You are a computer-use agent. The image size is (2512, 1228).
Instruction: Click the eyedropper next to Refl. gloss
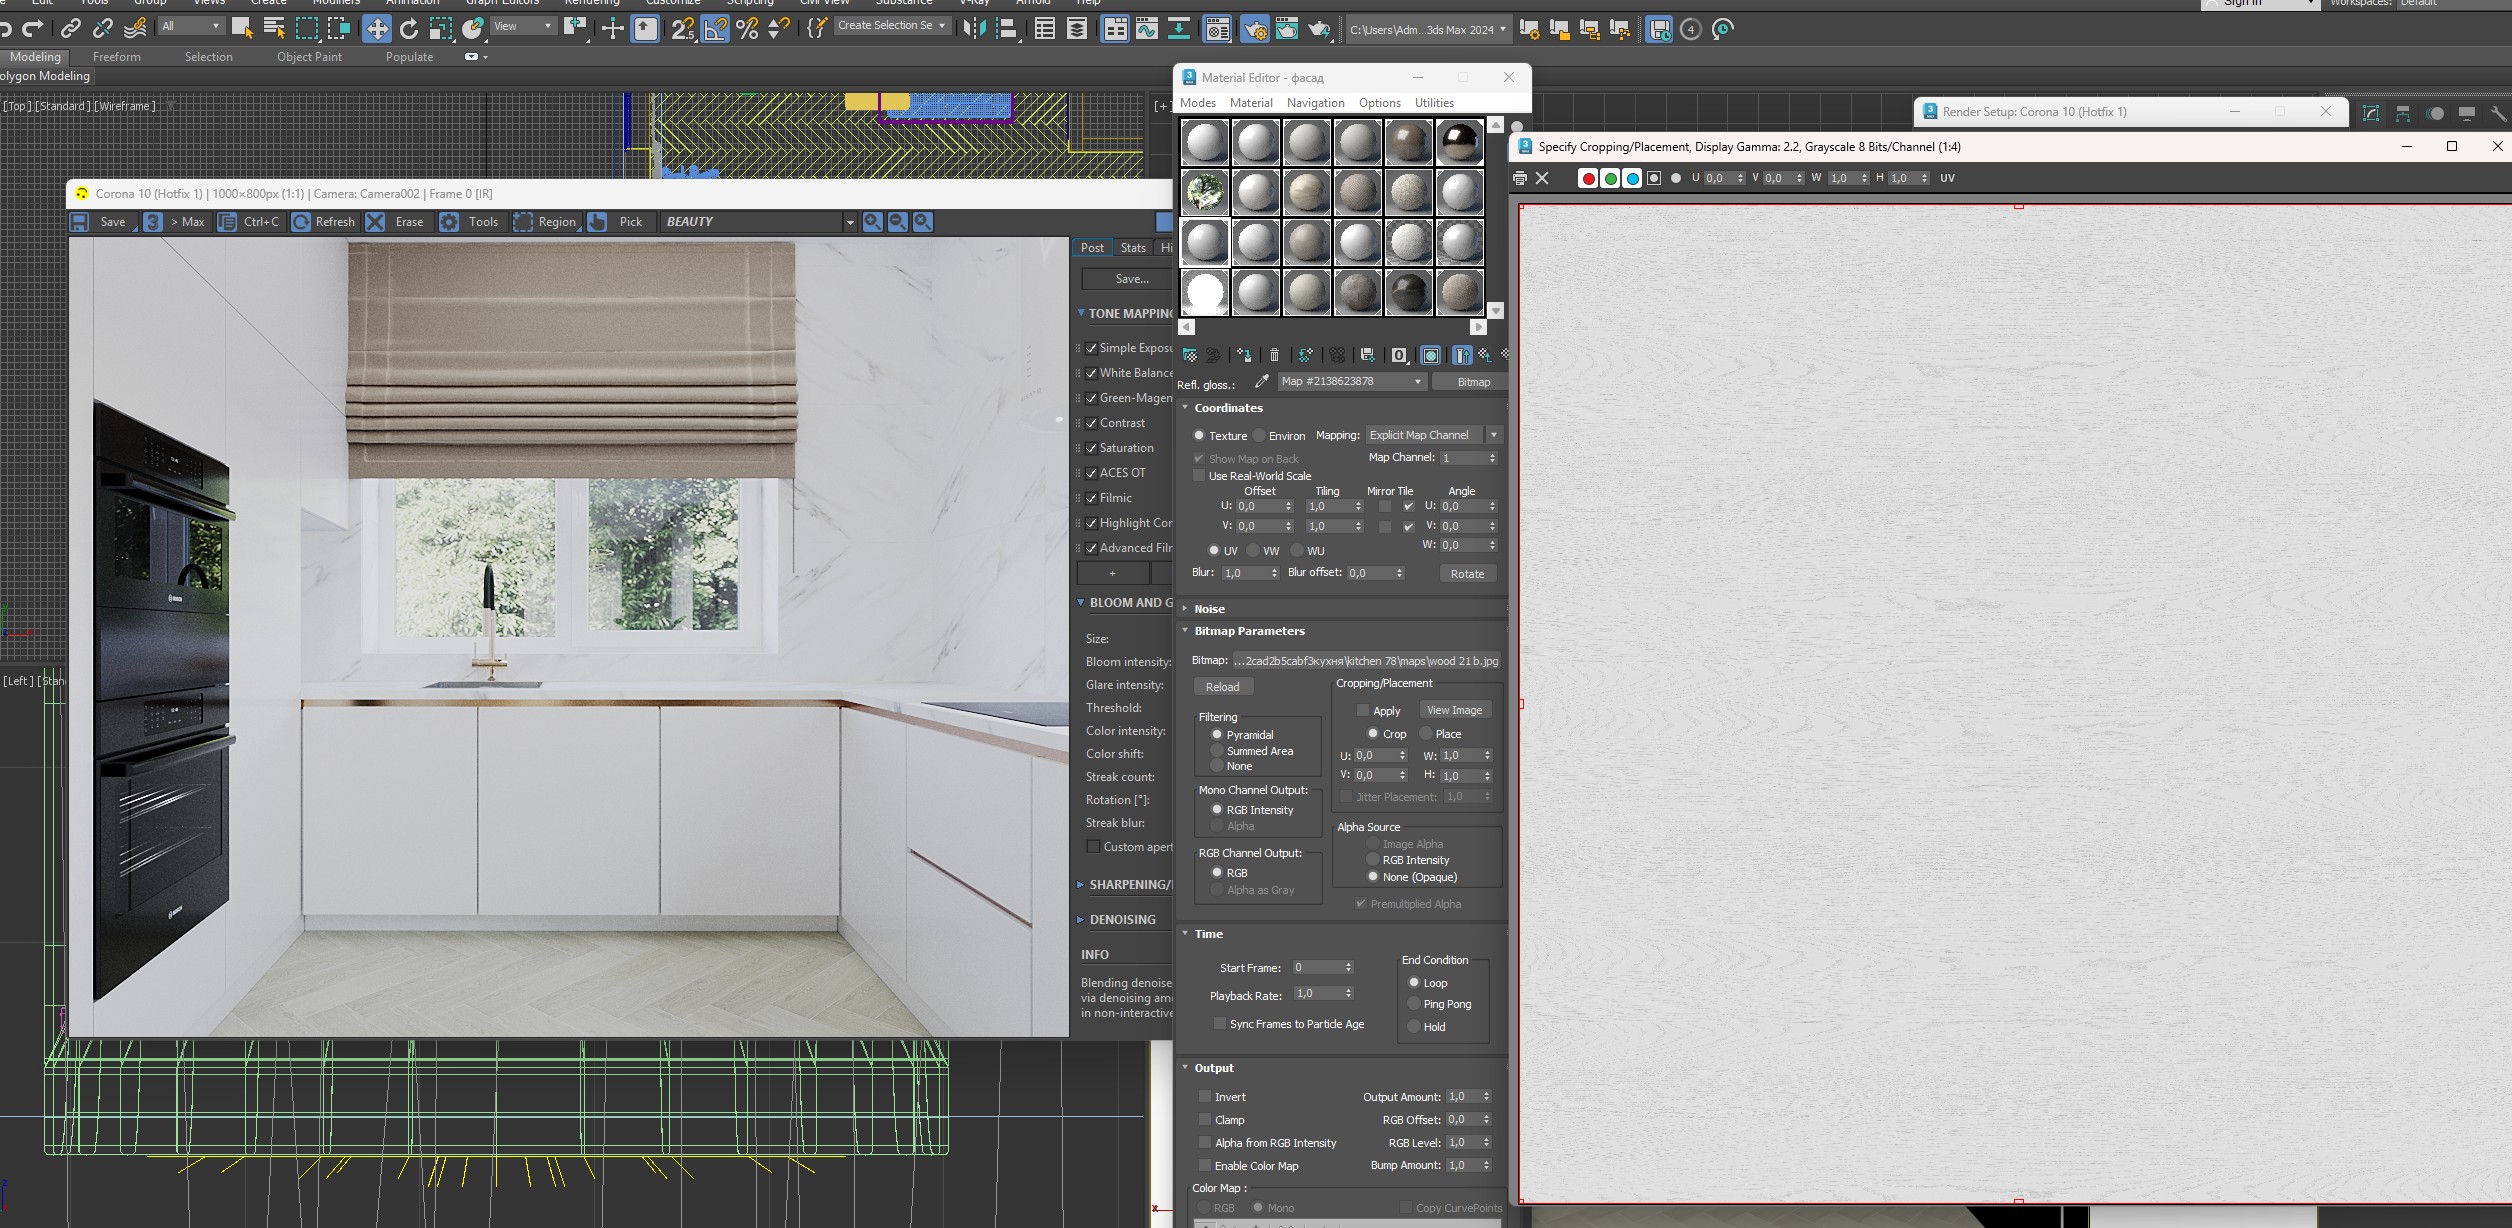click(x=1262, y=382)
